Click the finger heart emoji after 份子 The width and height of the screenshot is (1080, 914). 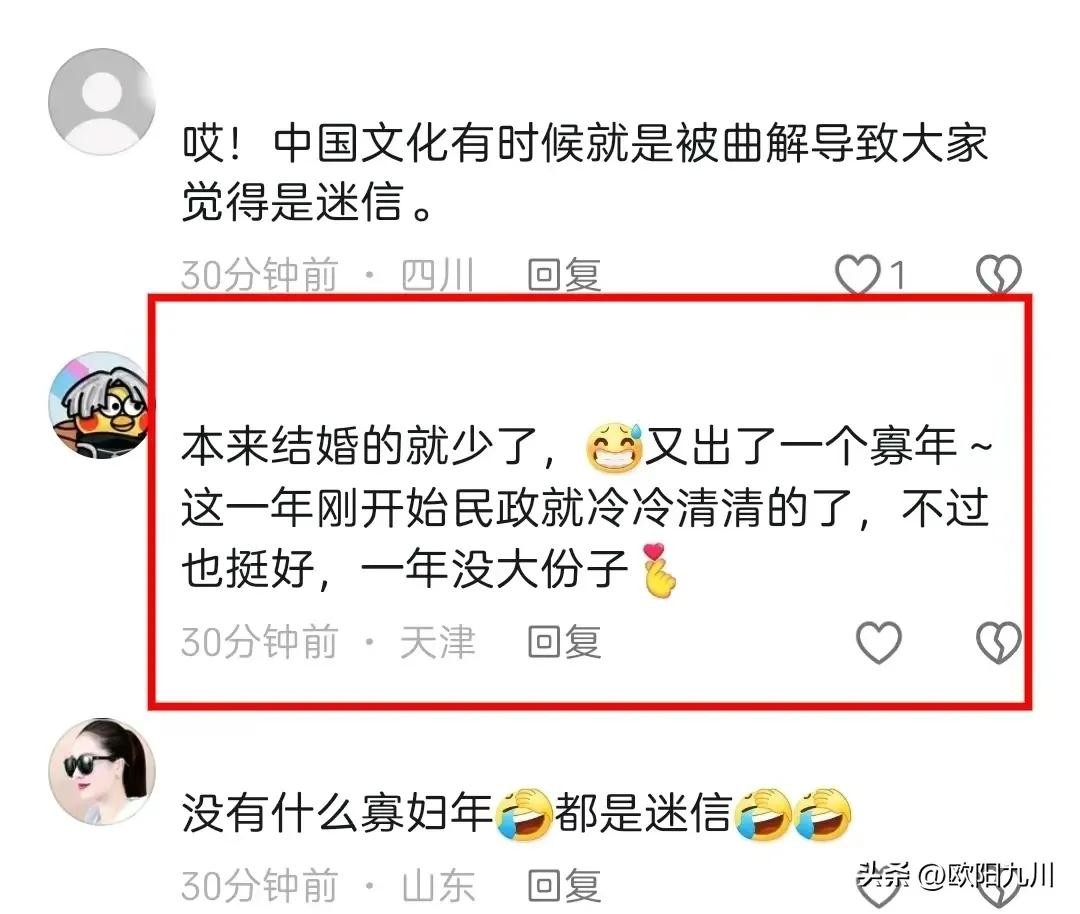point(658,570)
